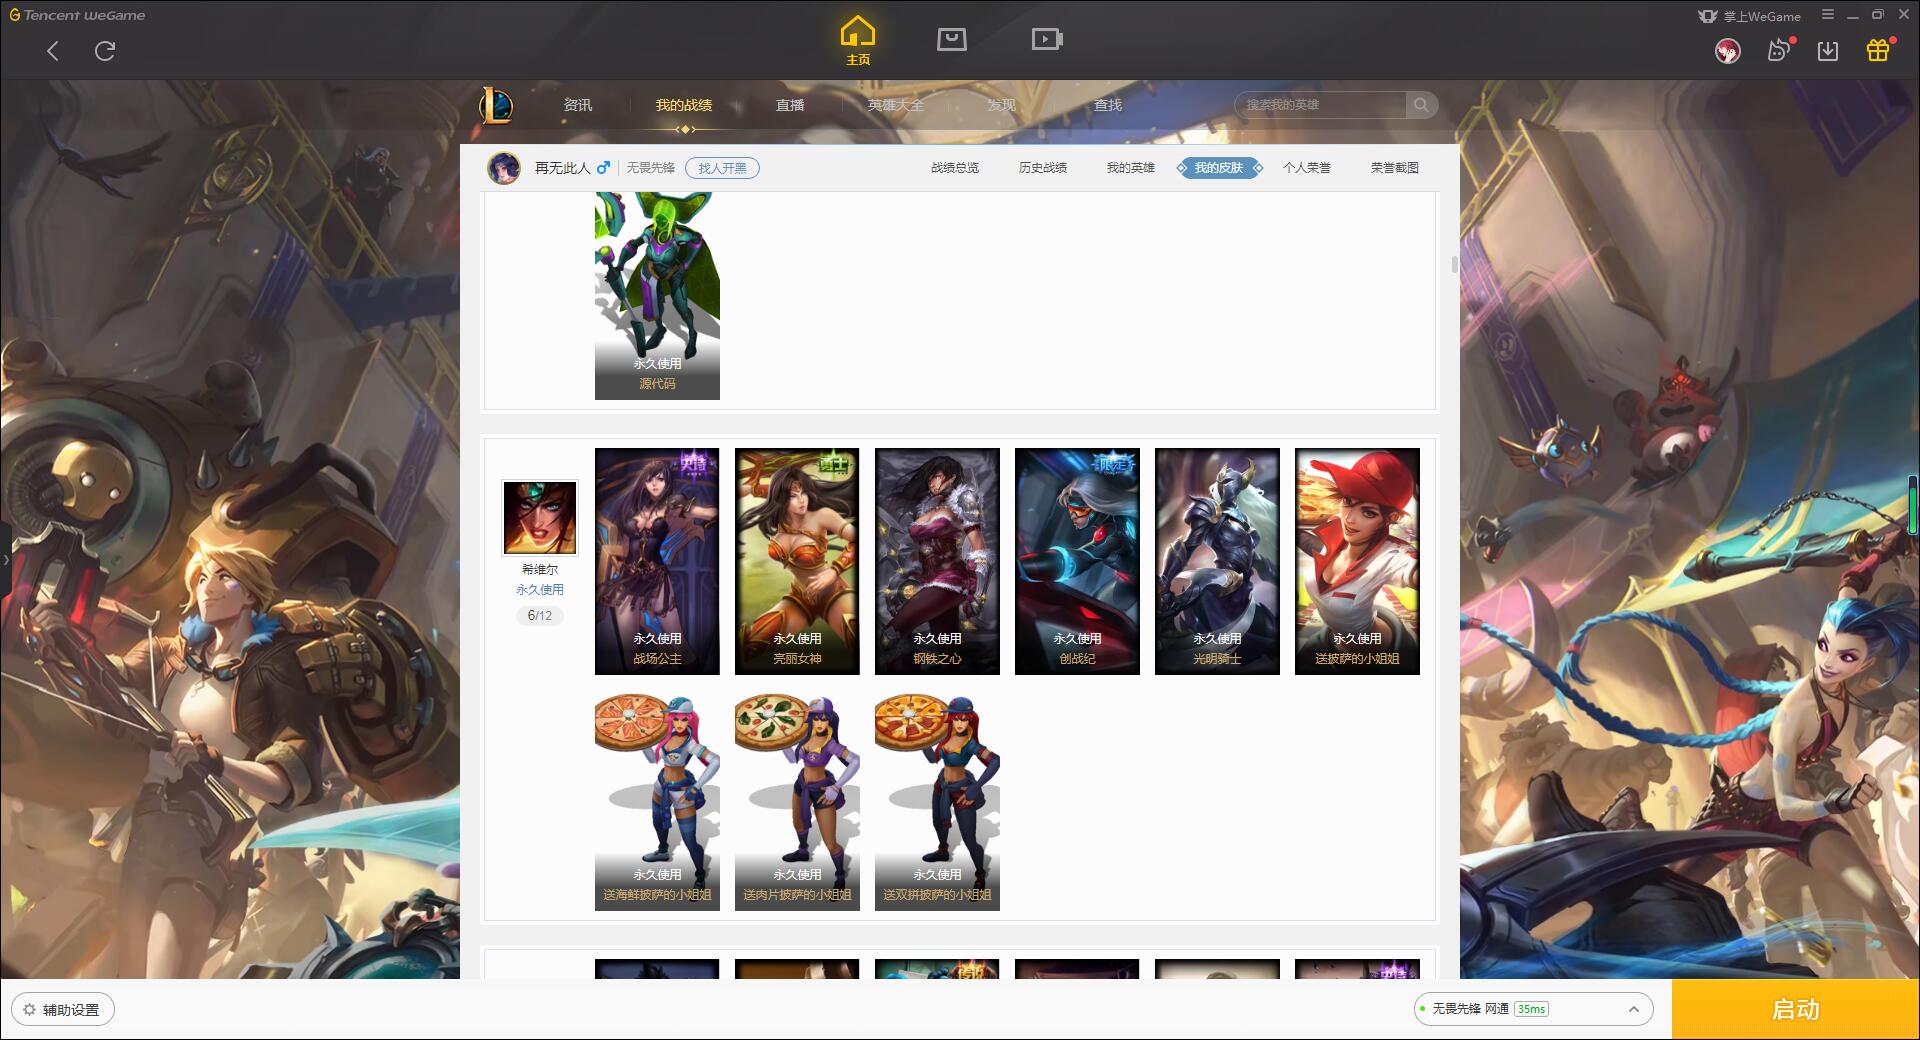This screenshot has height=1040, width=1920.
Task: Click the 启动 launch button
Action: pyautogui.click(x=1795, y=1009)
